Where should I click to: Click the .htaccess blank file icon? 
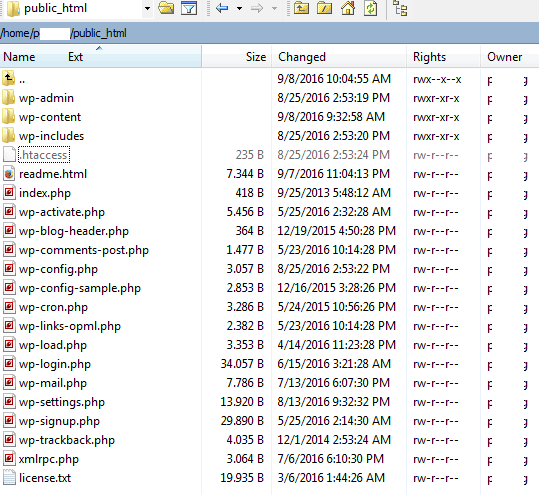9,154
